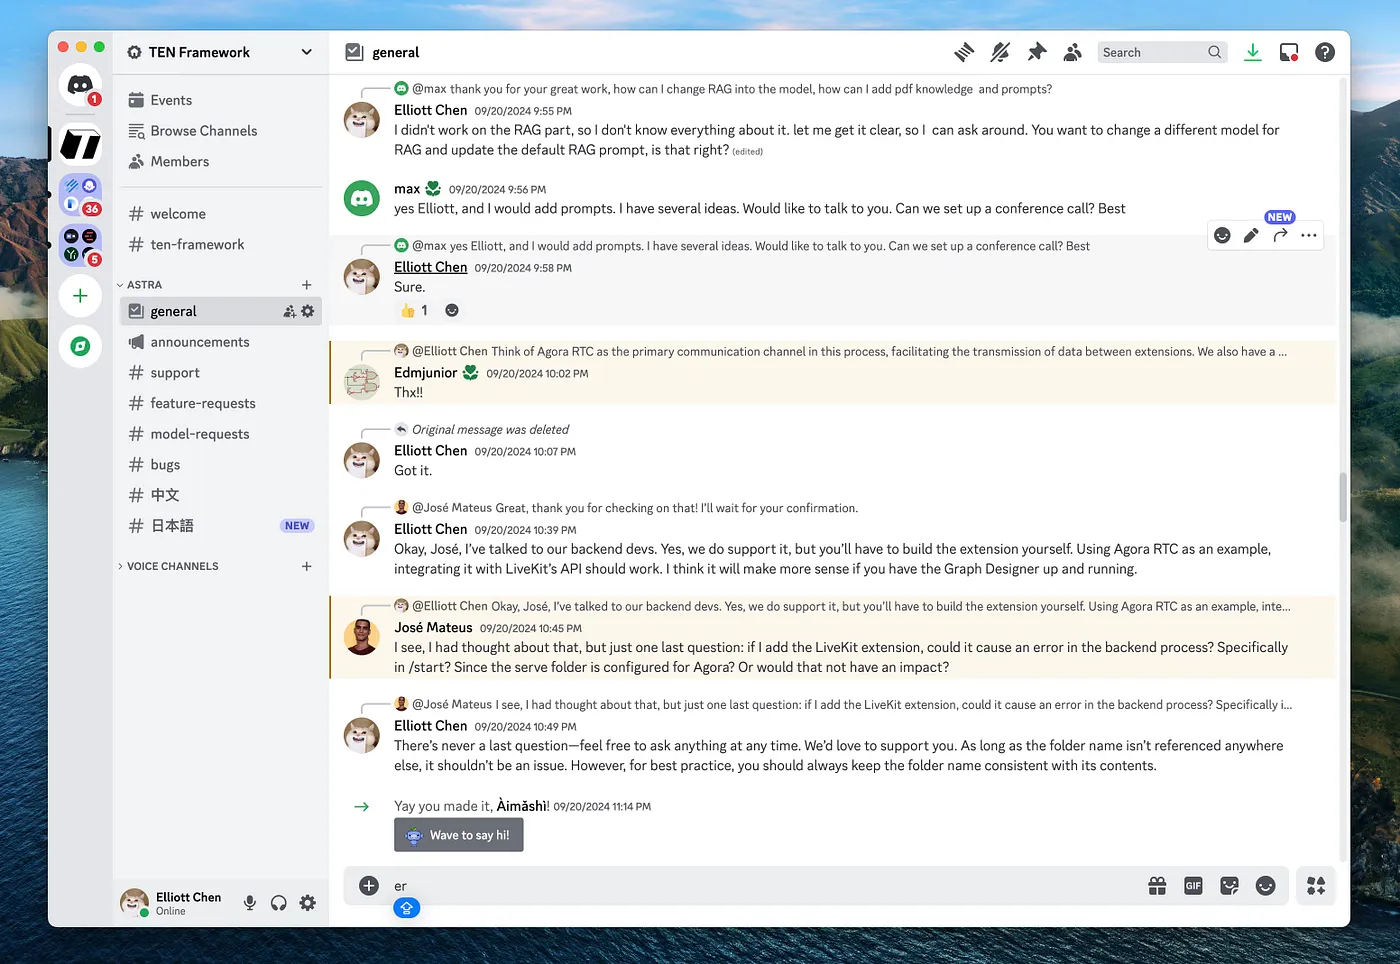
Task: Open server folder with 5 badge
Action: pyautogui.click(x=80, y=245)
